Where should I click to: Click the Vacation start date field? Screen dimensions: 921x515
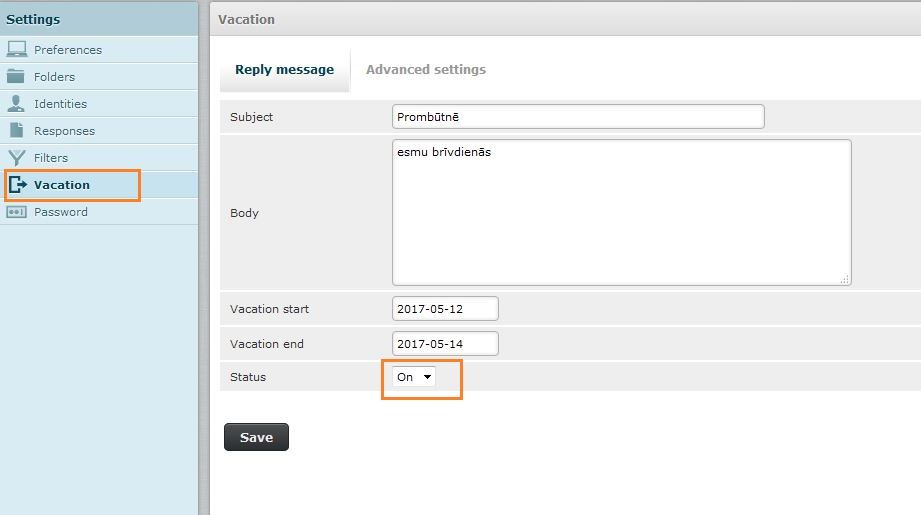[445, 309]
